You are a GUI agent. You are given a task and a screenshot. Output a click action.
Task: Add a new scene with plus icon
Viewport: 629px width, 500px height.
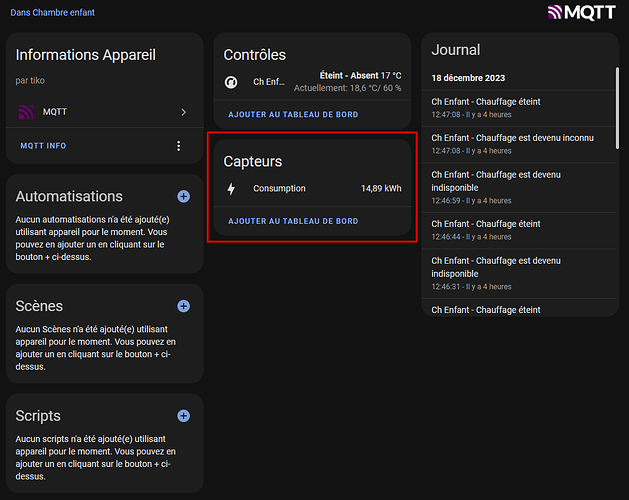coord(183,306)
